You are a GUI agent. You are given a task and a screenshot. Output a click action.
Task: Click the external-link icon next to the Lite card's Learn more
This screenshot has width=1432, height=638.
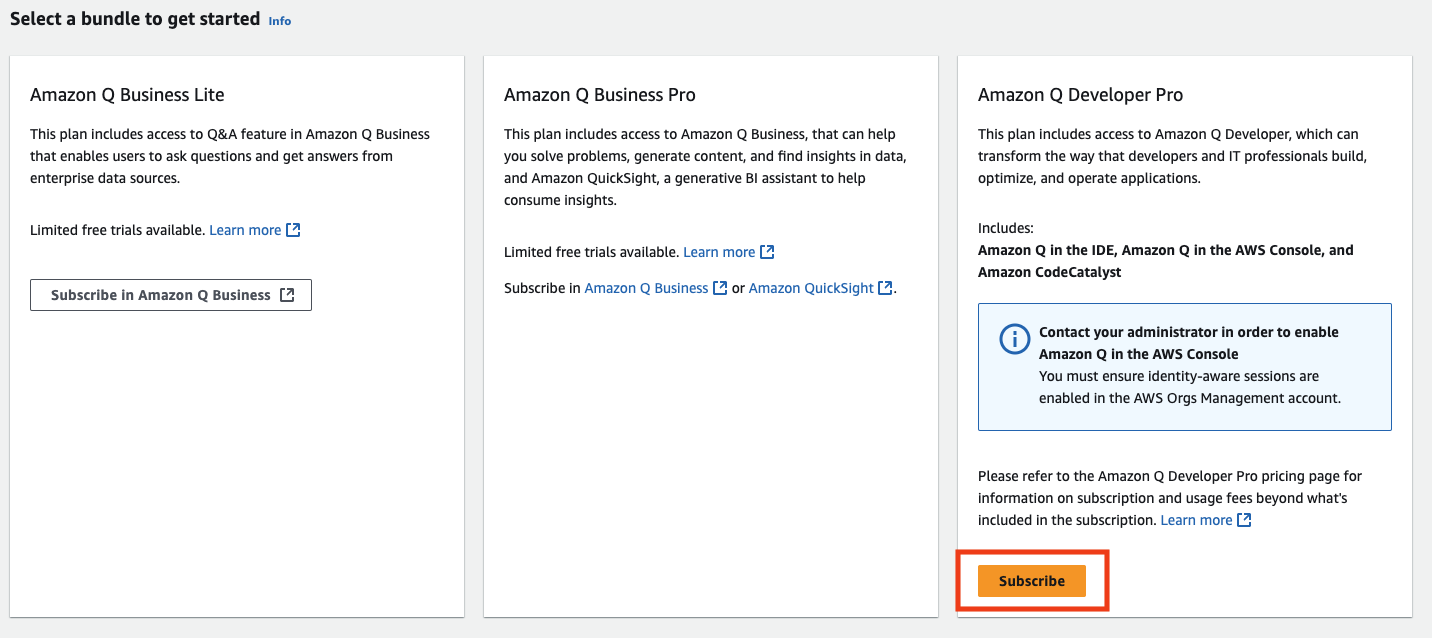click(x=292, y=229)
